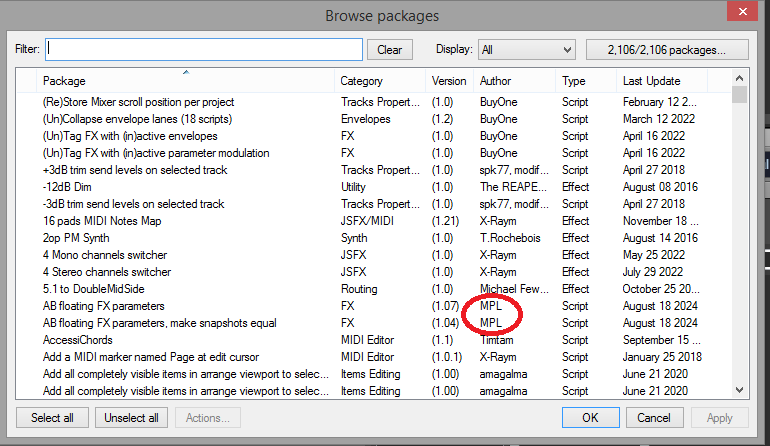Image resolution: width=770 pixels, height=446 pixels.
Task: Select "AB floating FX parameters" version 1.07 row
Action: point(374,306)
